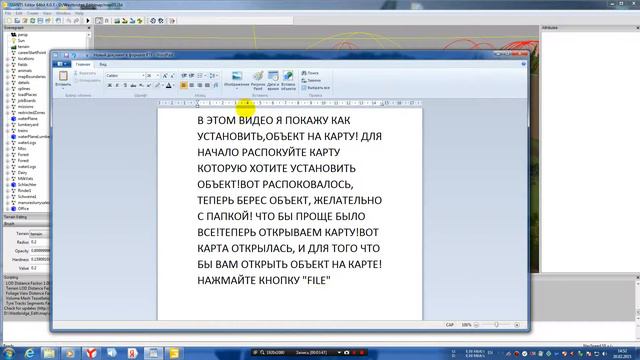
Task: Decrease font size with shrink font icon
Action: 172,76
